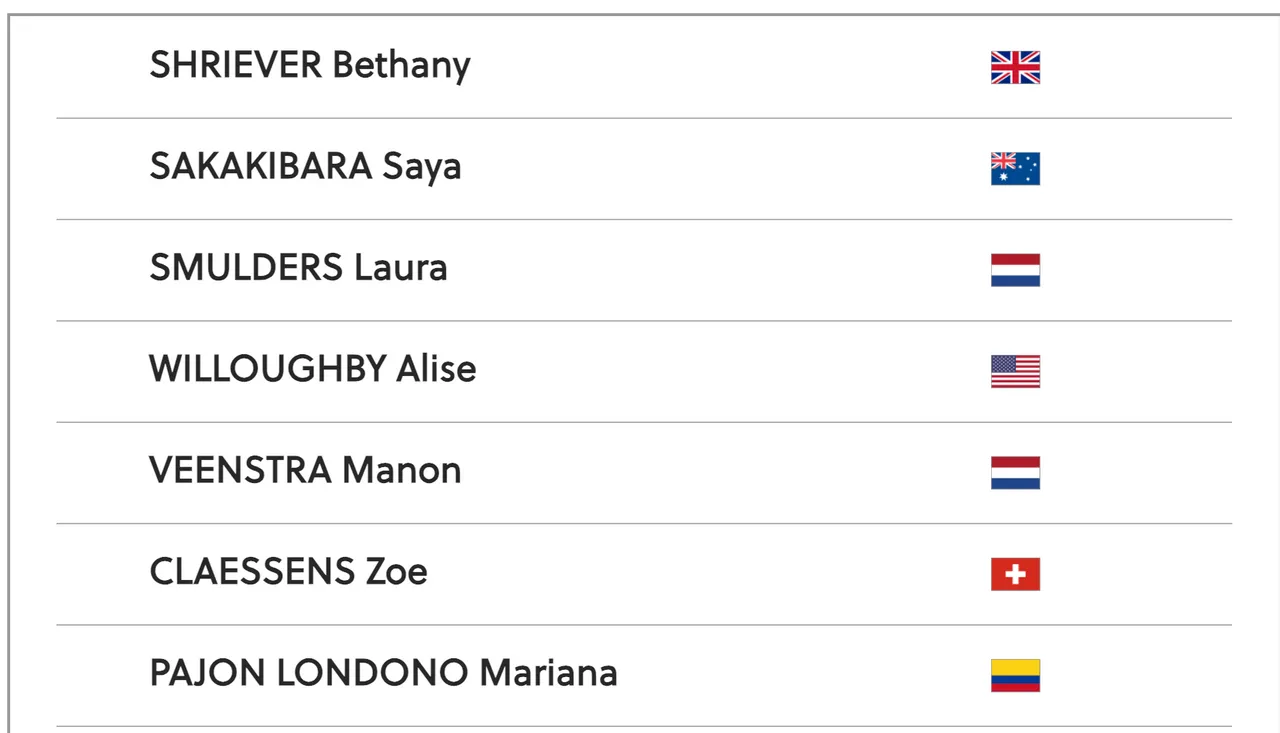This screenshot has height=733, width=1280.
Task: Click the first name Mariana
Action: pyautogui.click(x=548, y=673)
